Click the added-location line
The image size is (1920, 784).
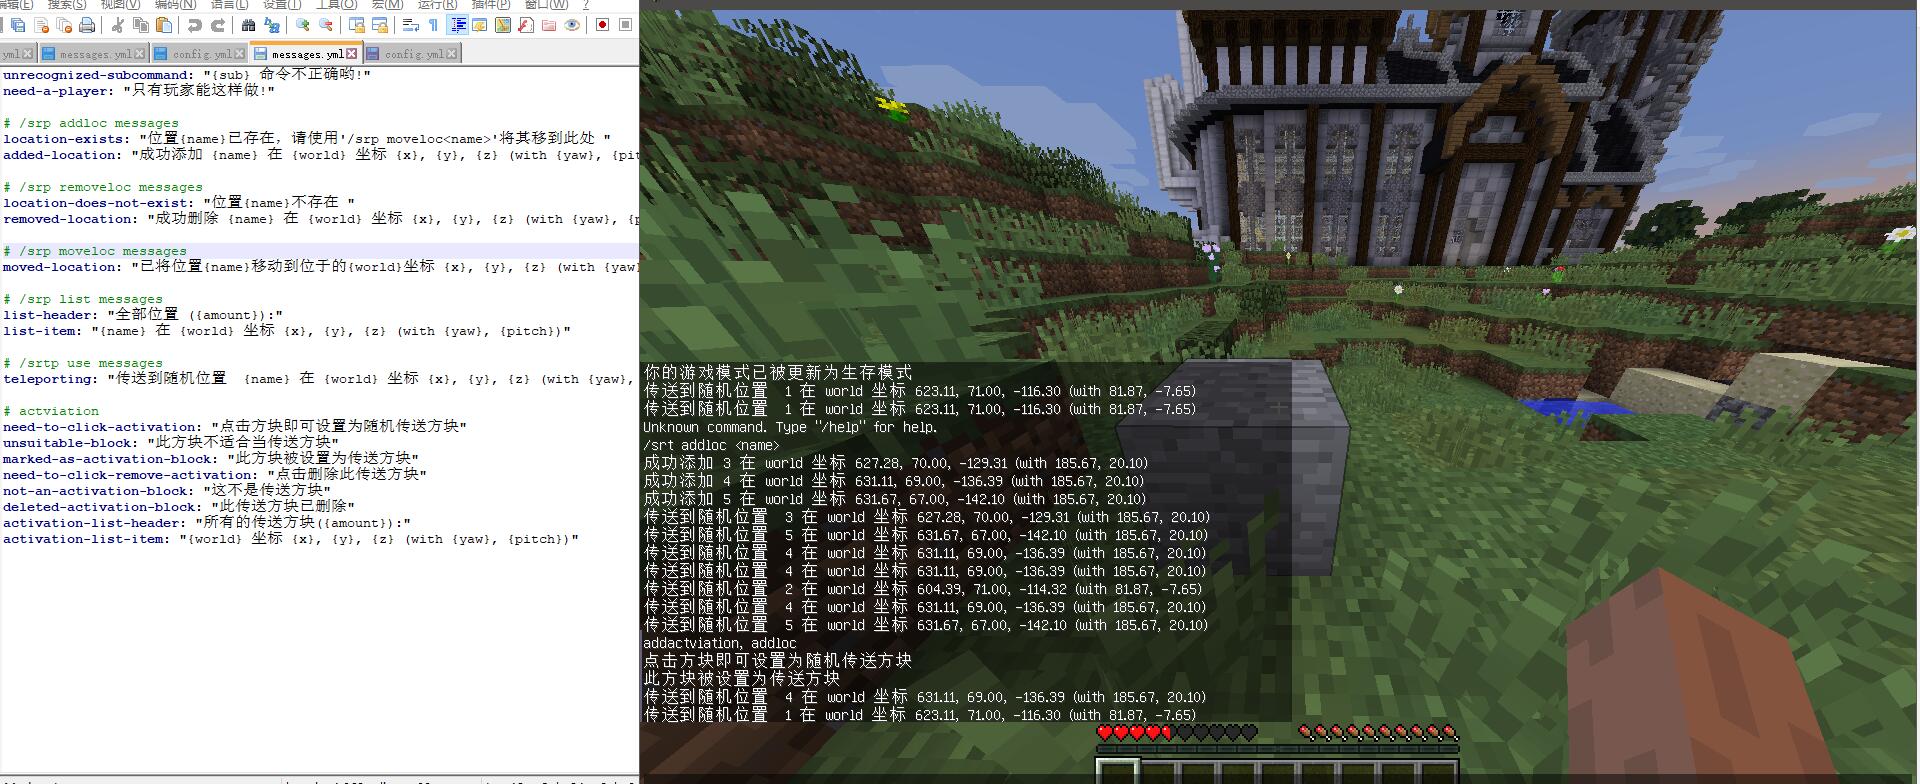click(x=320, y=155)
